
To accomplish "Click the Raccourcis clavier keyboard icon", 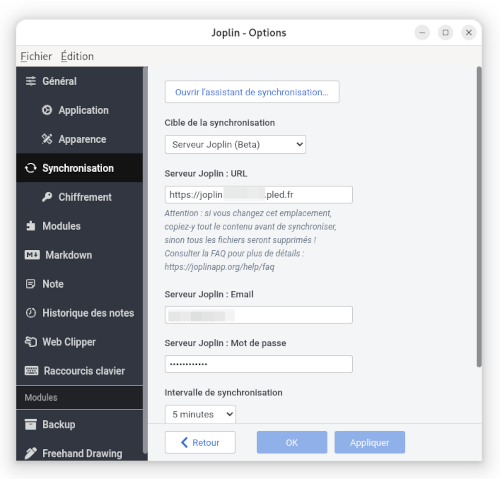I will pos(31,371).
